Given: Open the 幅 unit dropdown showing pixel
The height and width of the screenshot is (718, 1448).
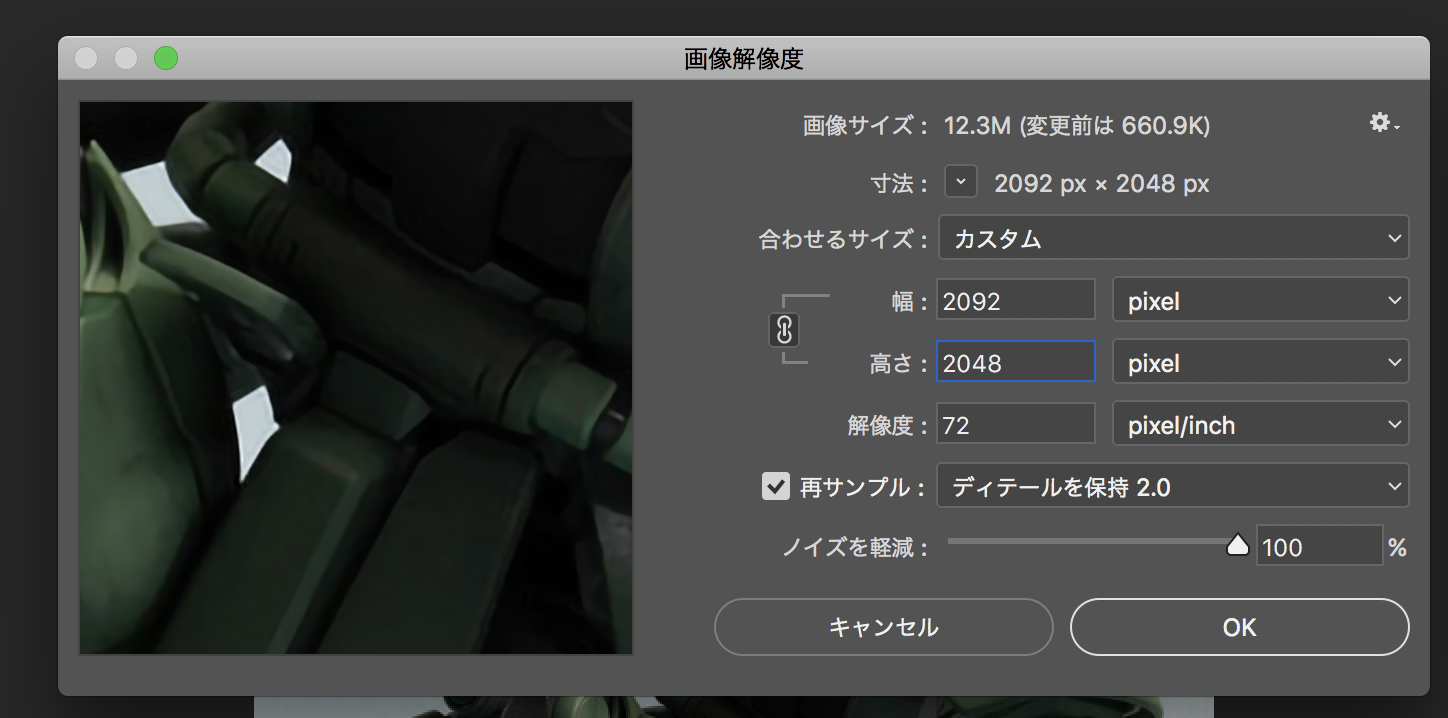Looking at the screenshot, I should pos(1260,301).
